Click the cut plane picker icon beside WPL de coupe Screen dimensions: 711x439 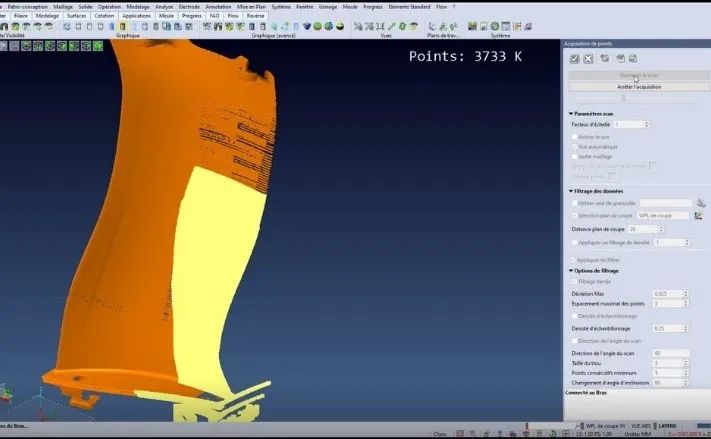[698, 215]
